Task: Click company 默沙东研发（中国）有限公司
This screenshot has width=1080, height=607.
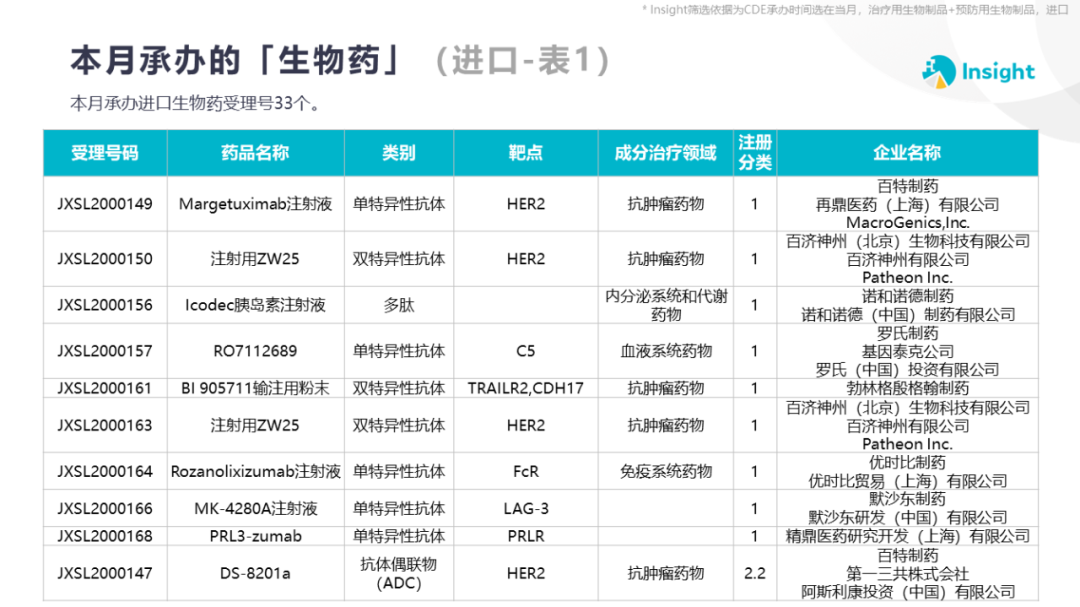Action: pos(908,517)
